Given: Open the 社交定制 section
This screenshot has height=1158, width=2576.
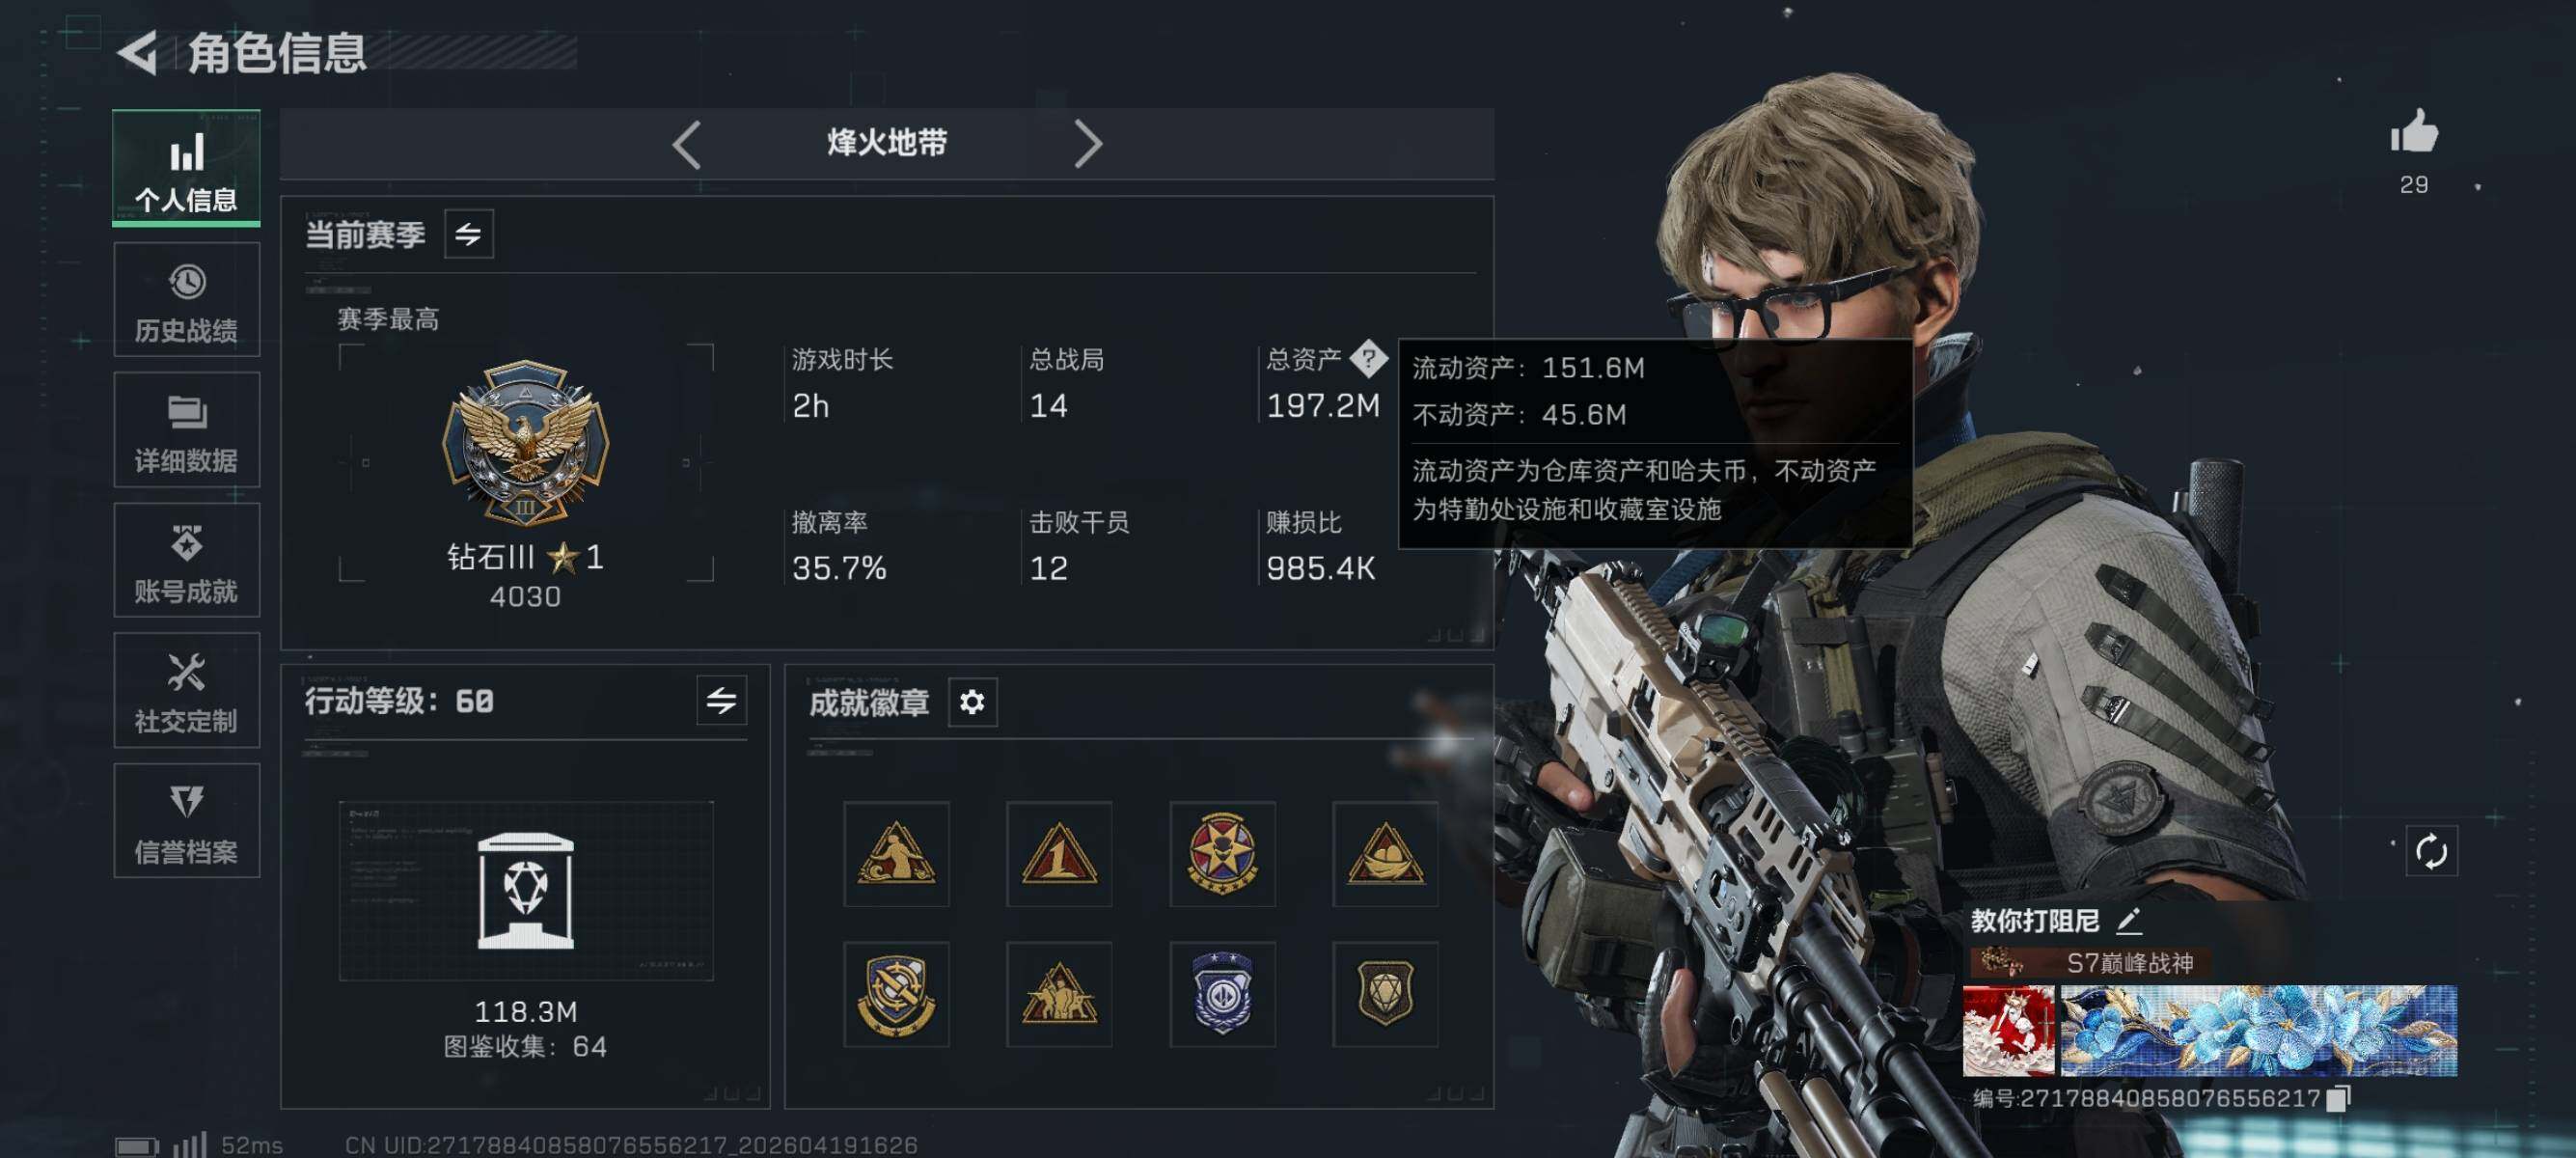Looking at the screenshot, I should pos(187,690).
